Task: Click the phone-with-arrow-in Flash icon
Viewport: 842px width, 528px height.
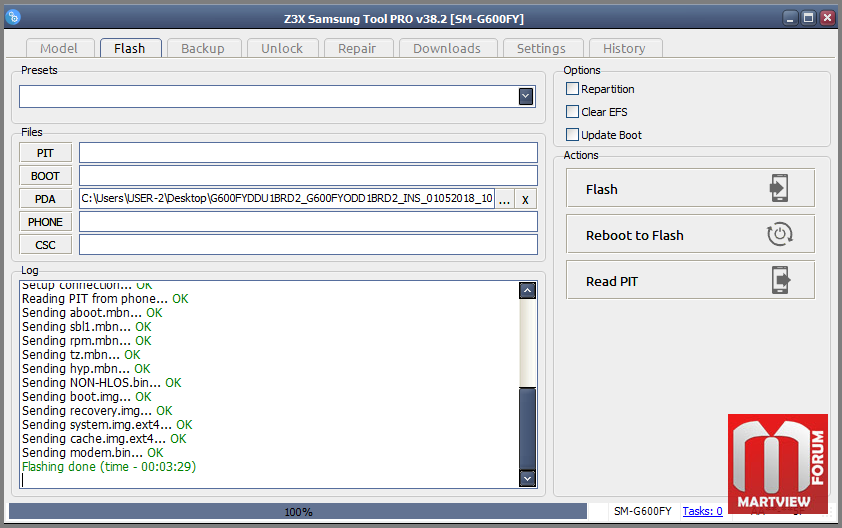Action: (x=779, y=188)
